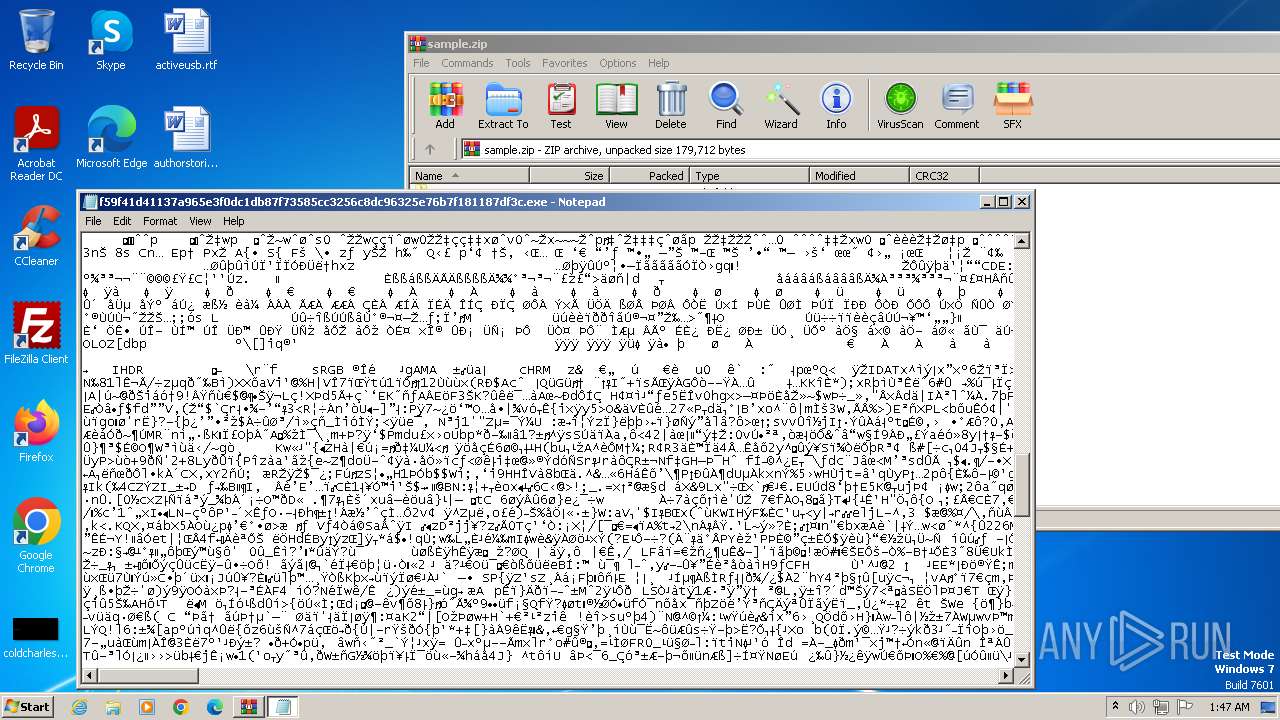
Task: Run the Test archive tool
Action: pos(561,106)
